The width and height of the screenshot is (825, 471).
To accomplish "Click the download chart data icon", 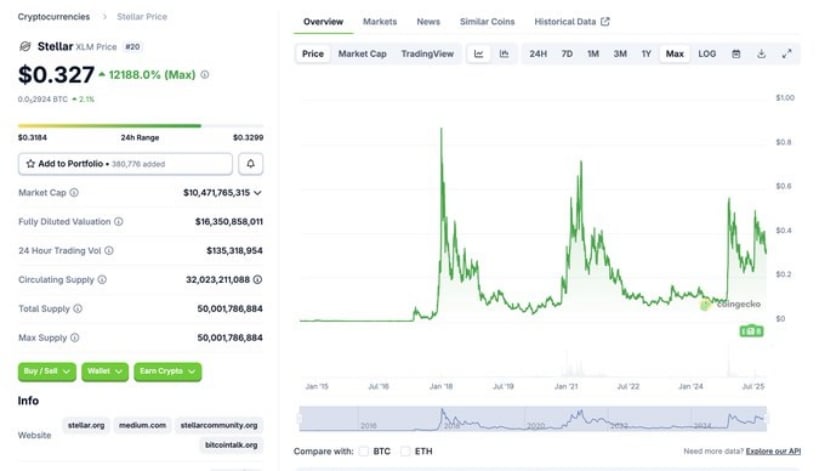I will pyautogui.click(x=761, y=54).
